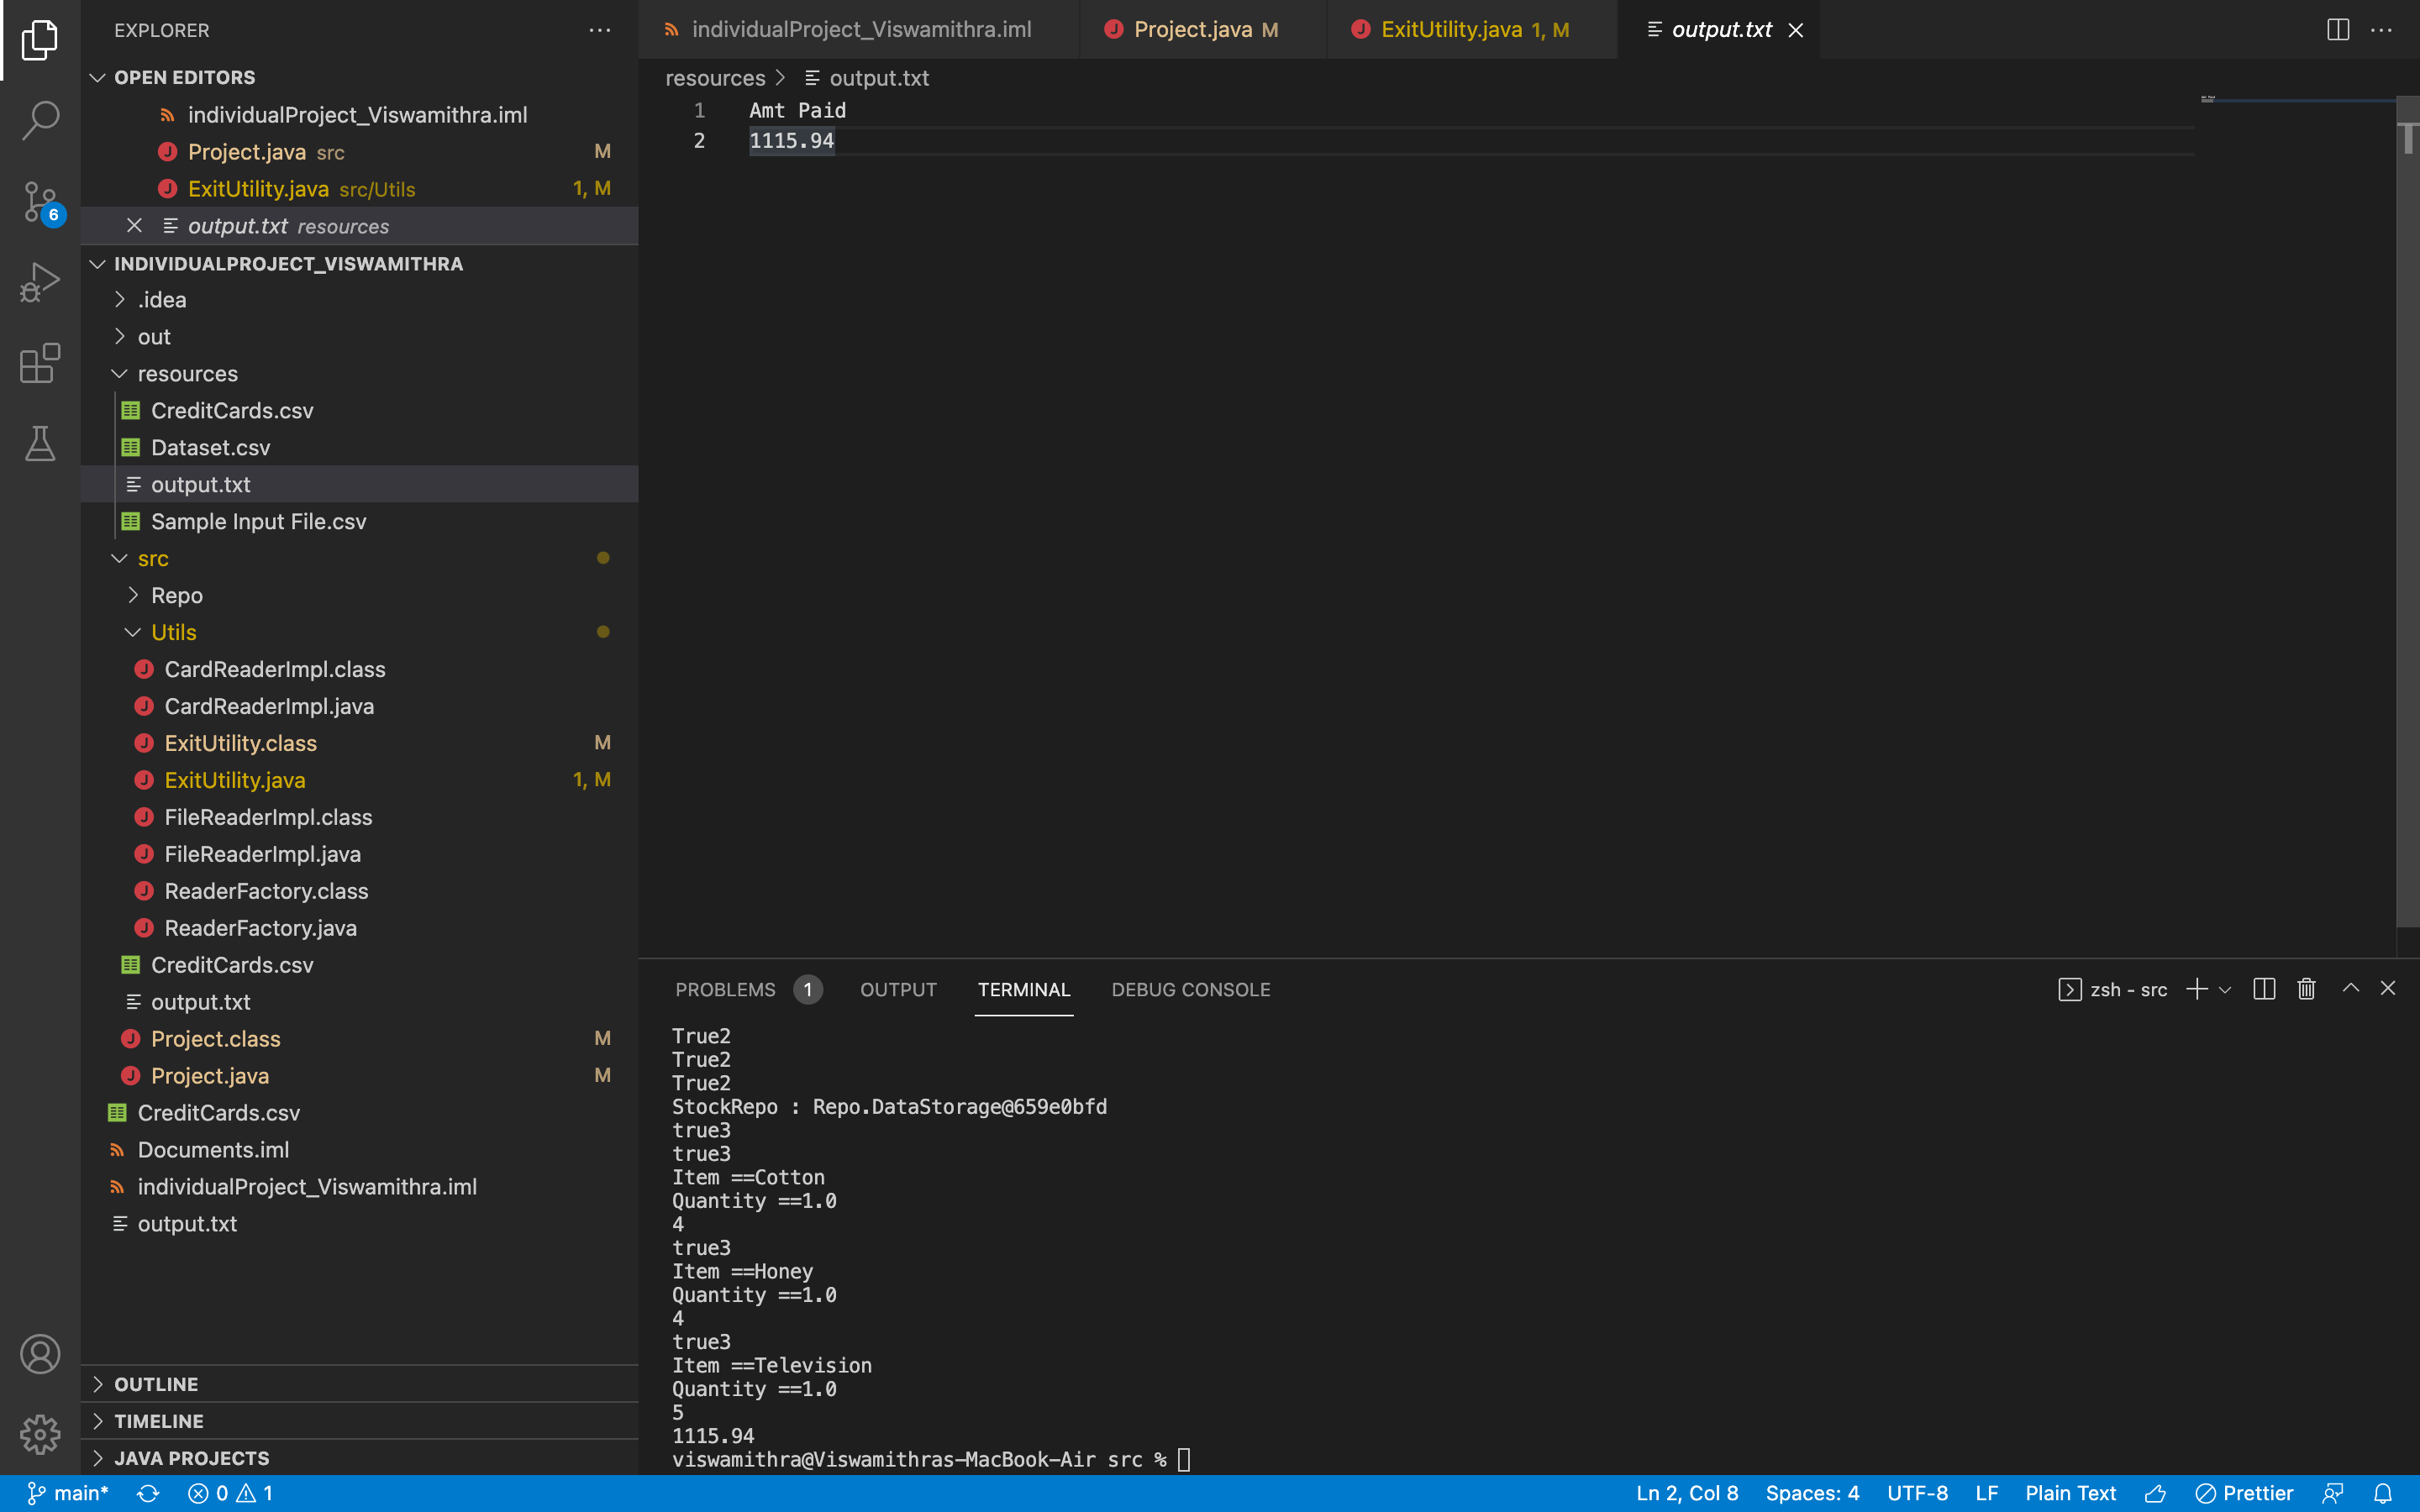Expand the Timeline section

pyautogui.click(x=98, y=1421)
